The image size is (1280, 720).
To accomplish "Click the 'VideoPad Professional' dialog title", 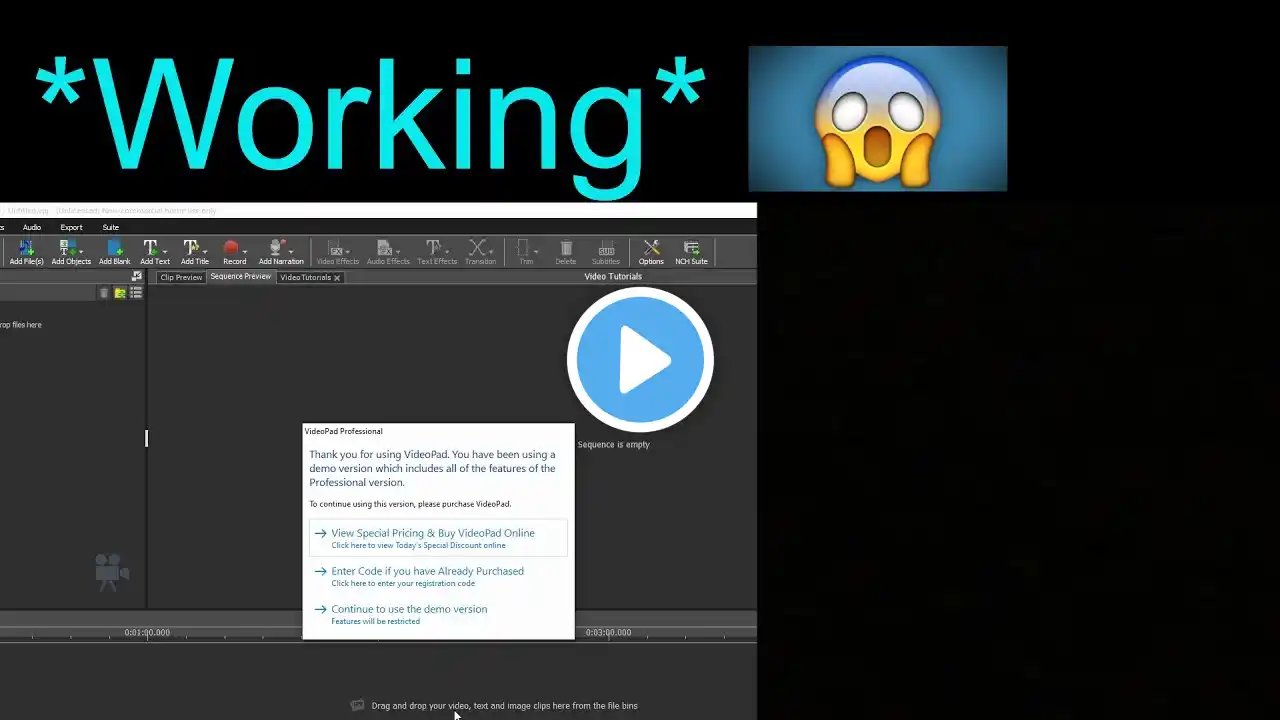I will (x=343, y=431).
